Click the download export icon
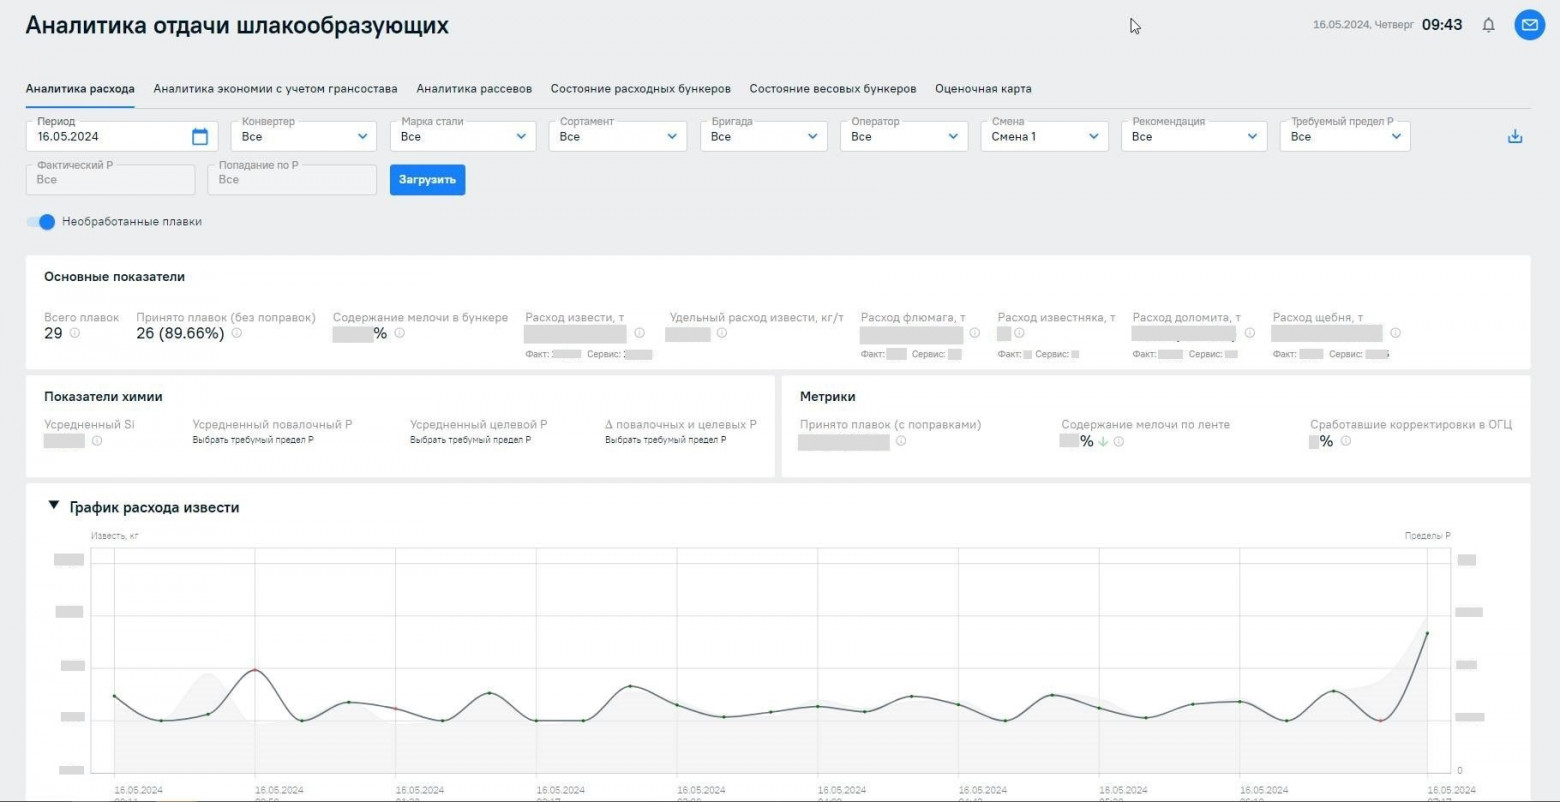1560x802 pixels. pyautogui.click(x=1514, y=137)
